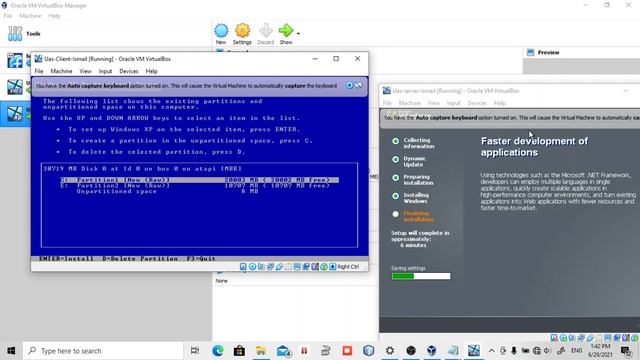Select the Fedora VM icon in machine list
640x360 pixels.
pyautogui.click(x=15, y=61)
